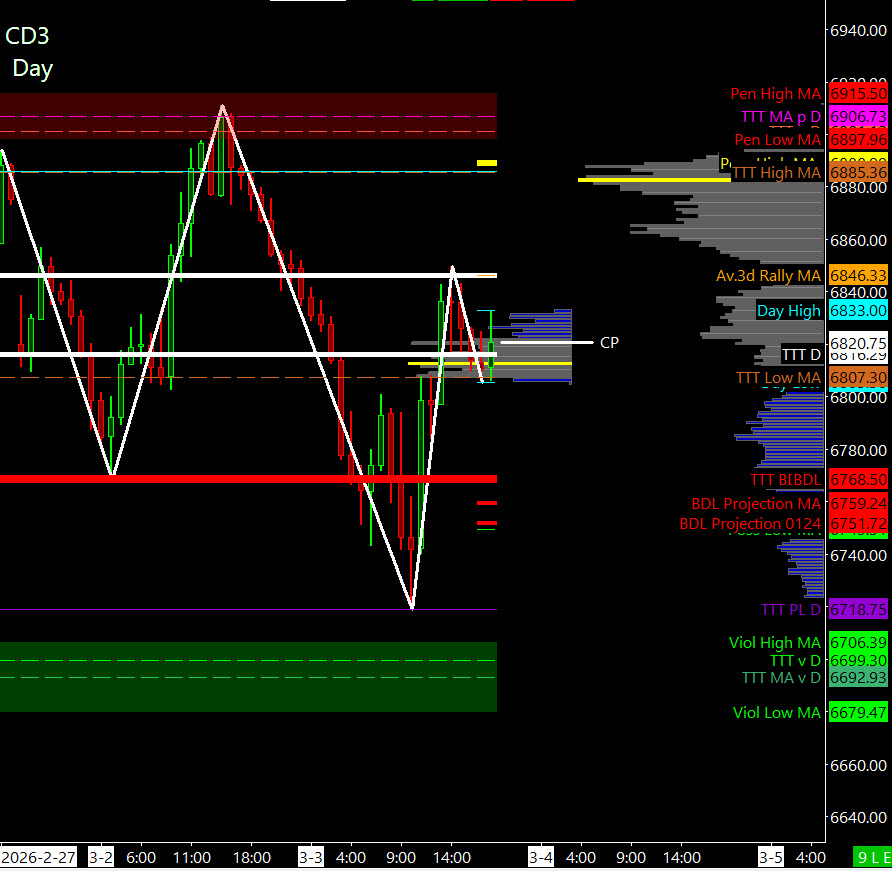
Task: Click the purple TTT PL D label
Action: pyautogui.click(x=790, y=610)
